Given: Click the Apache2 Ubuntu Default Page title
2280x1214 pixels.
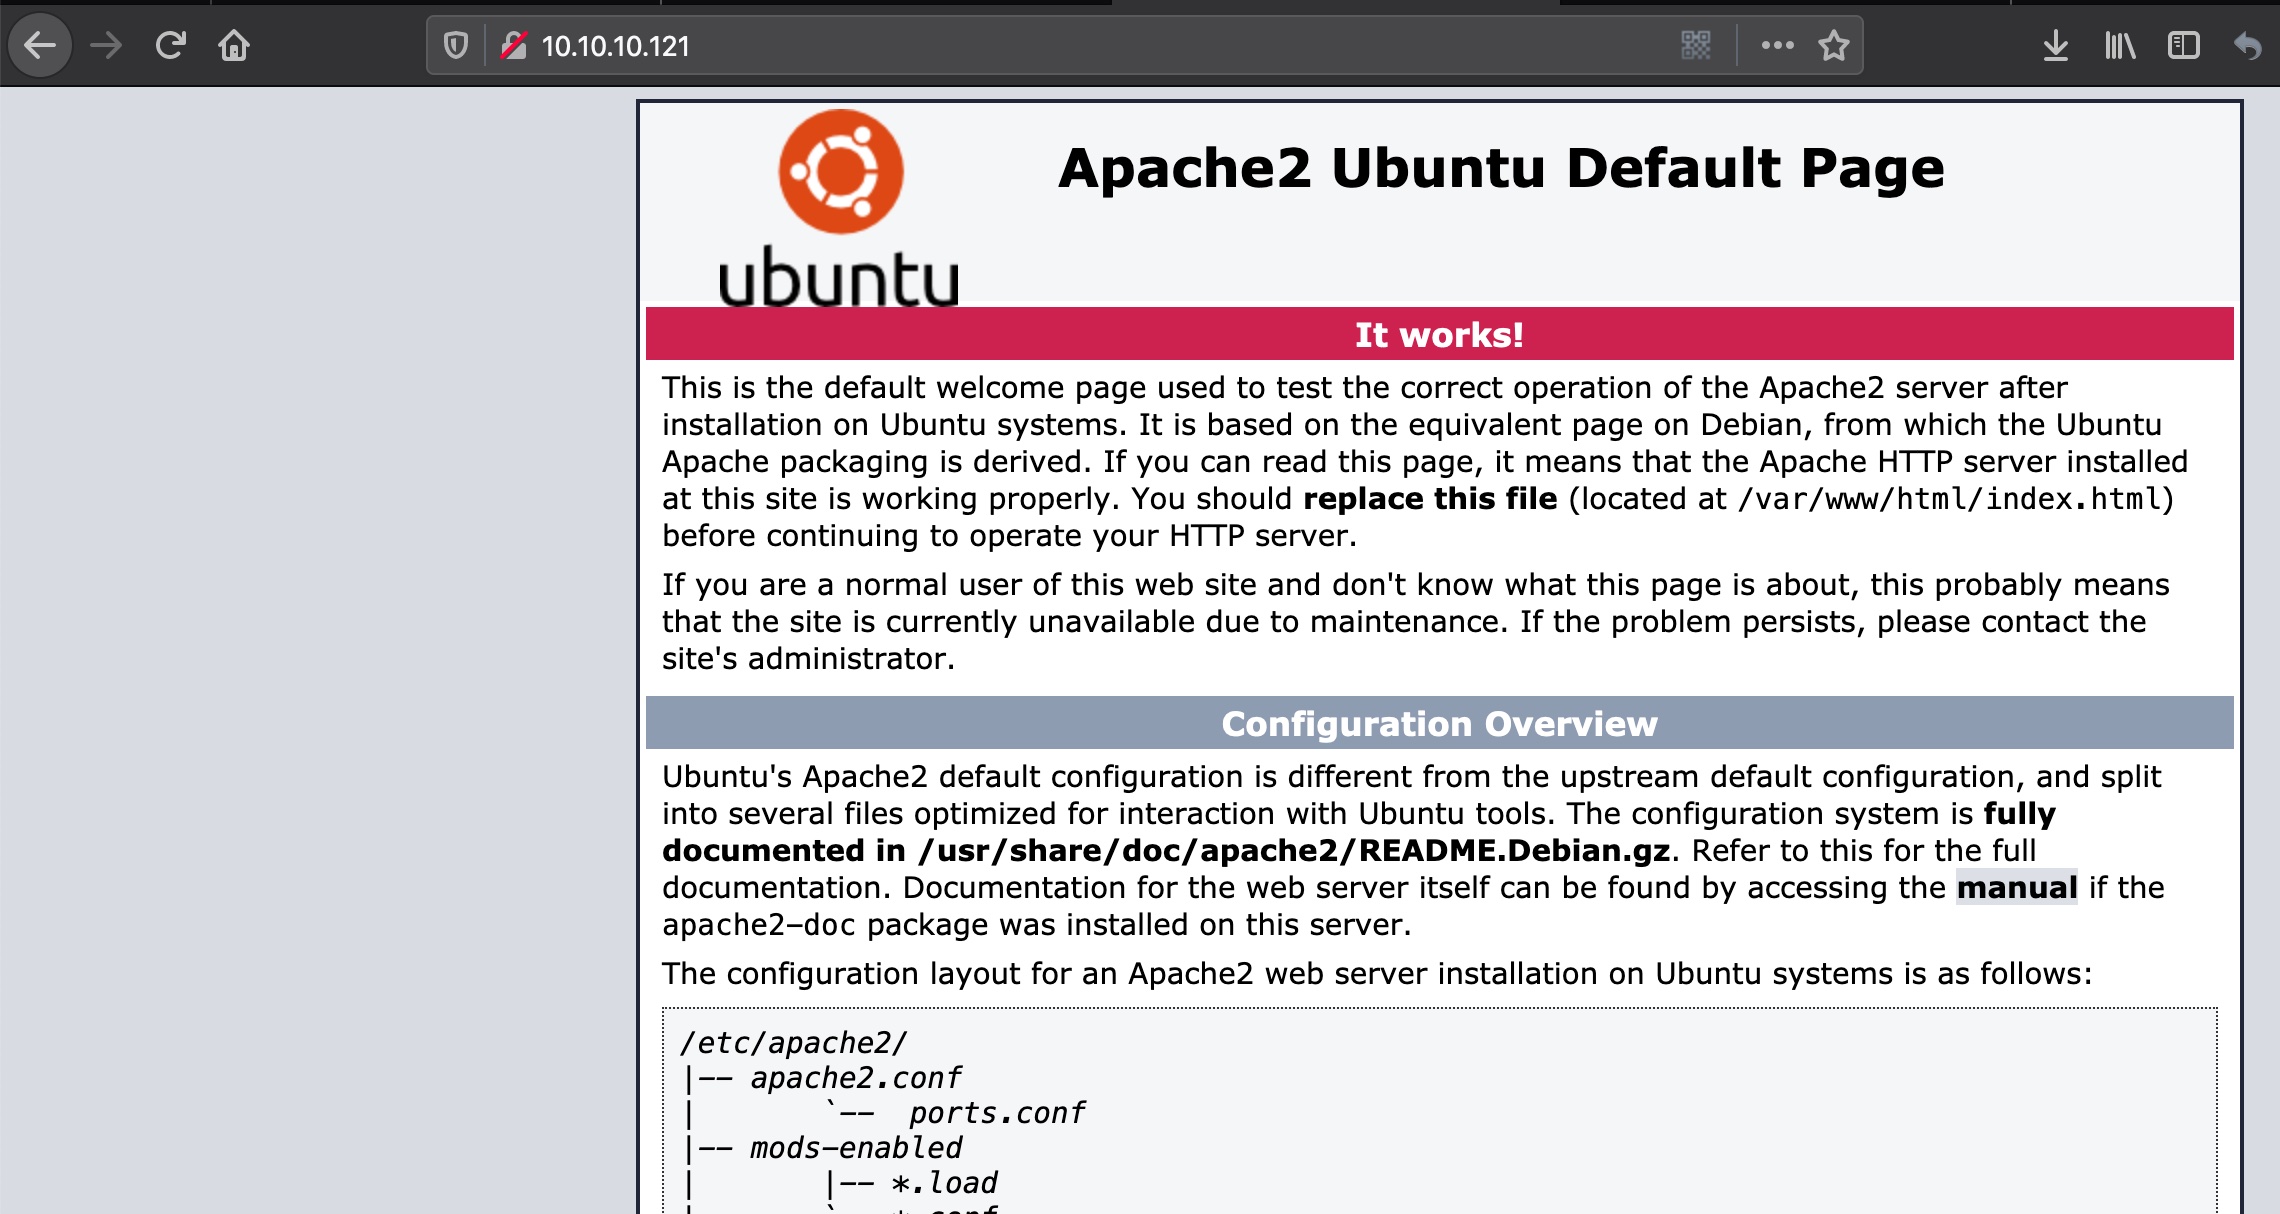Looking at the screenshot, I should (1500, 168).
